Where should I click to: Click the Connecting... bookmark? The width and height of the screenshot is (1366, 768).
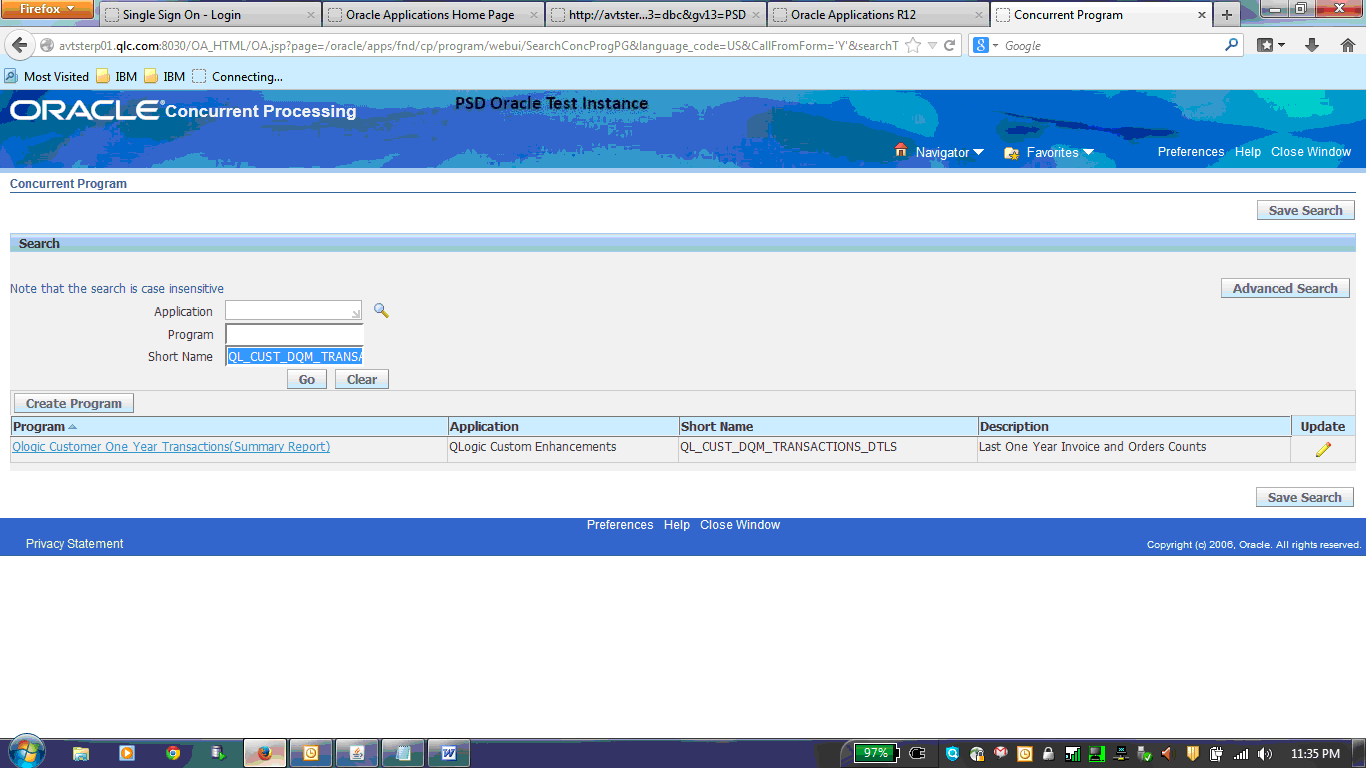click(238, 76)
